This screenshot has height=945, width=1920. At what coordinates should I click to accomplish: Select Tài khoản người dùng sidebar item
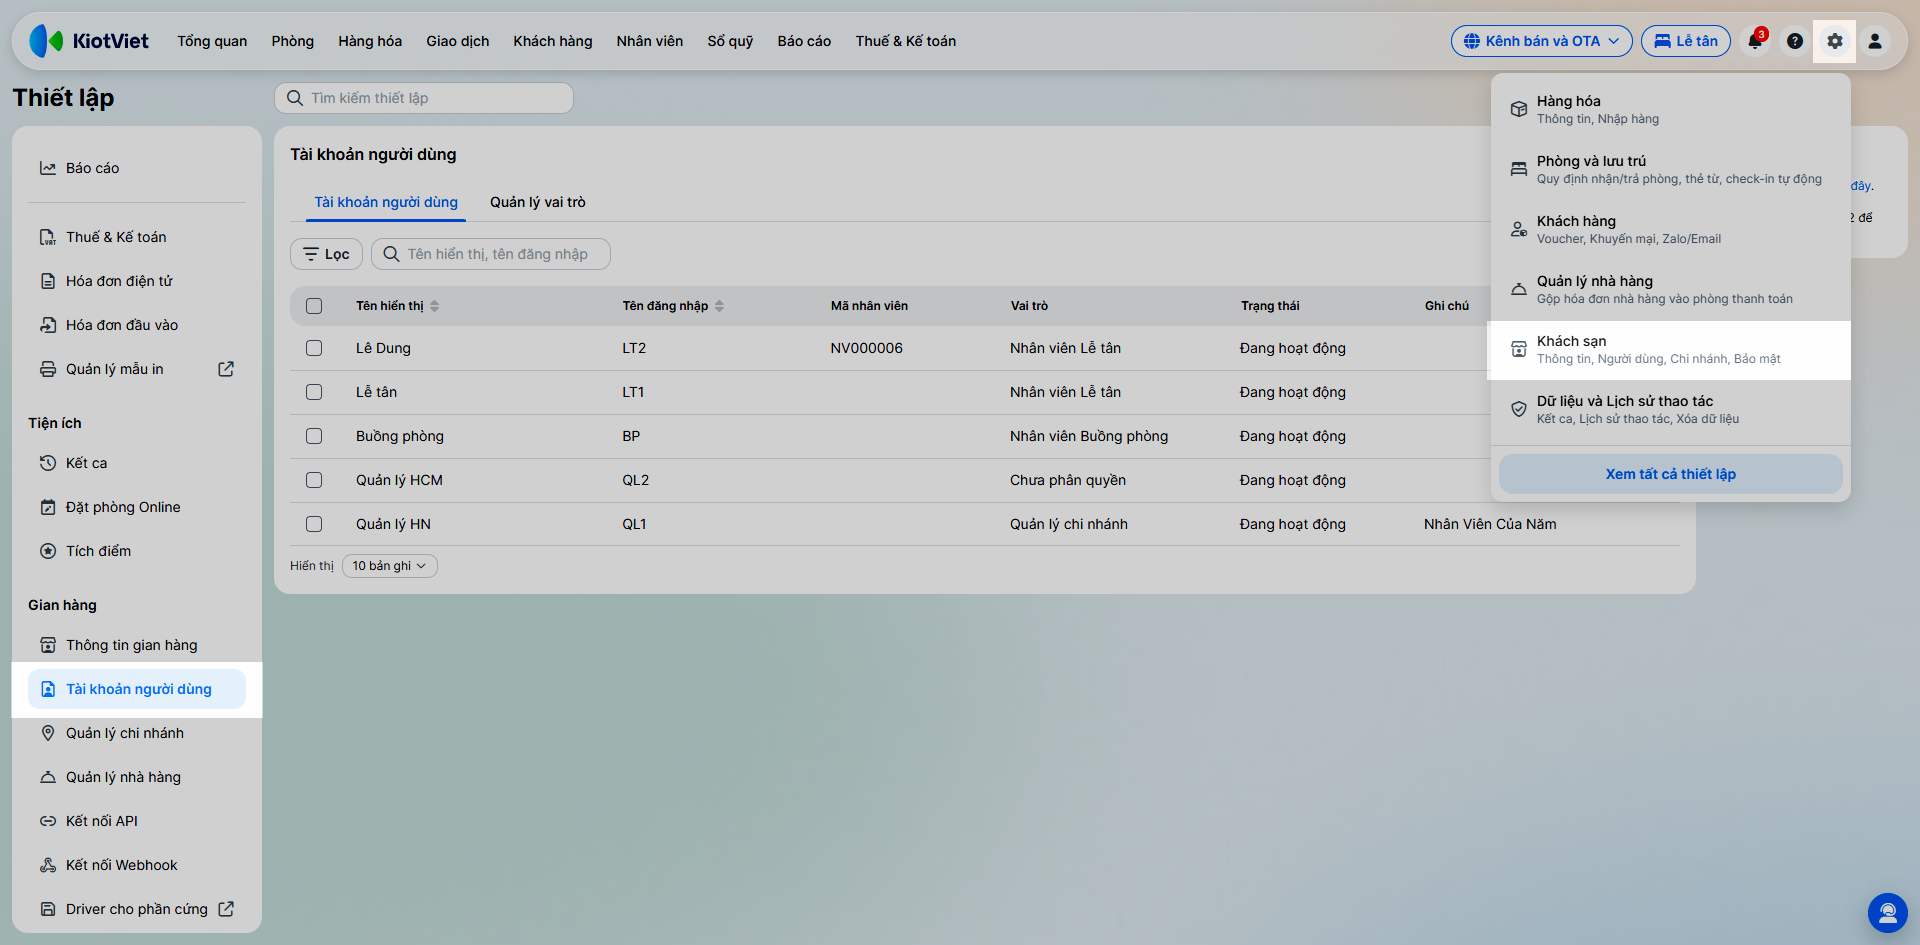pos(137,689)
